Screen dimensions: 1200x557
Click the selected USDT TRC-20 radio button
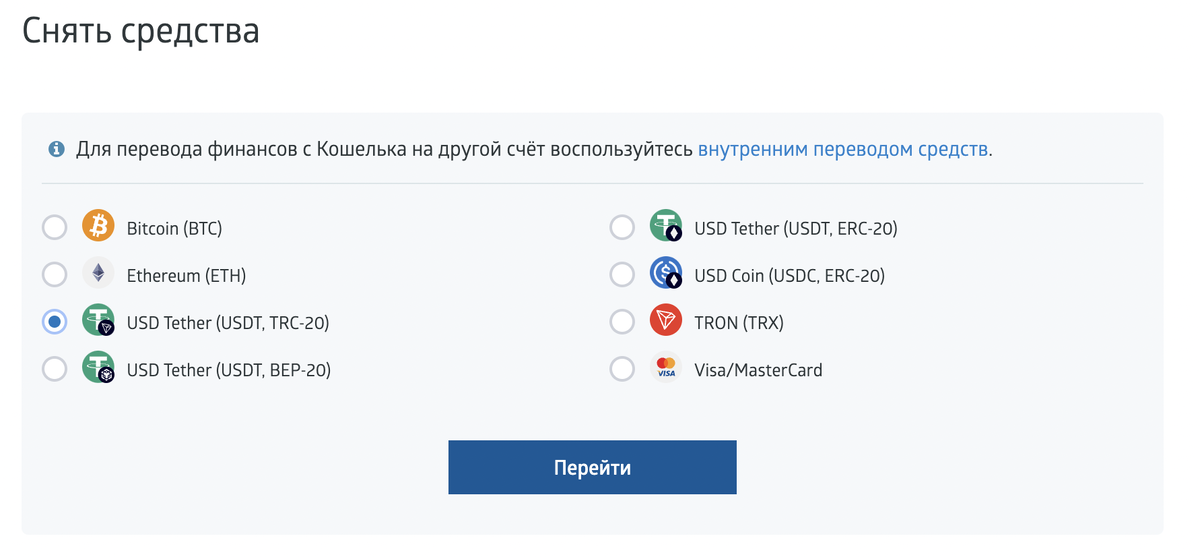click(54, 322)
